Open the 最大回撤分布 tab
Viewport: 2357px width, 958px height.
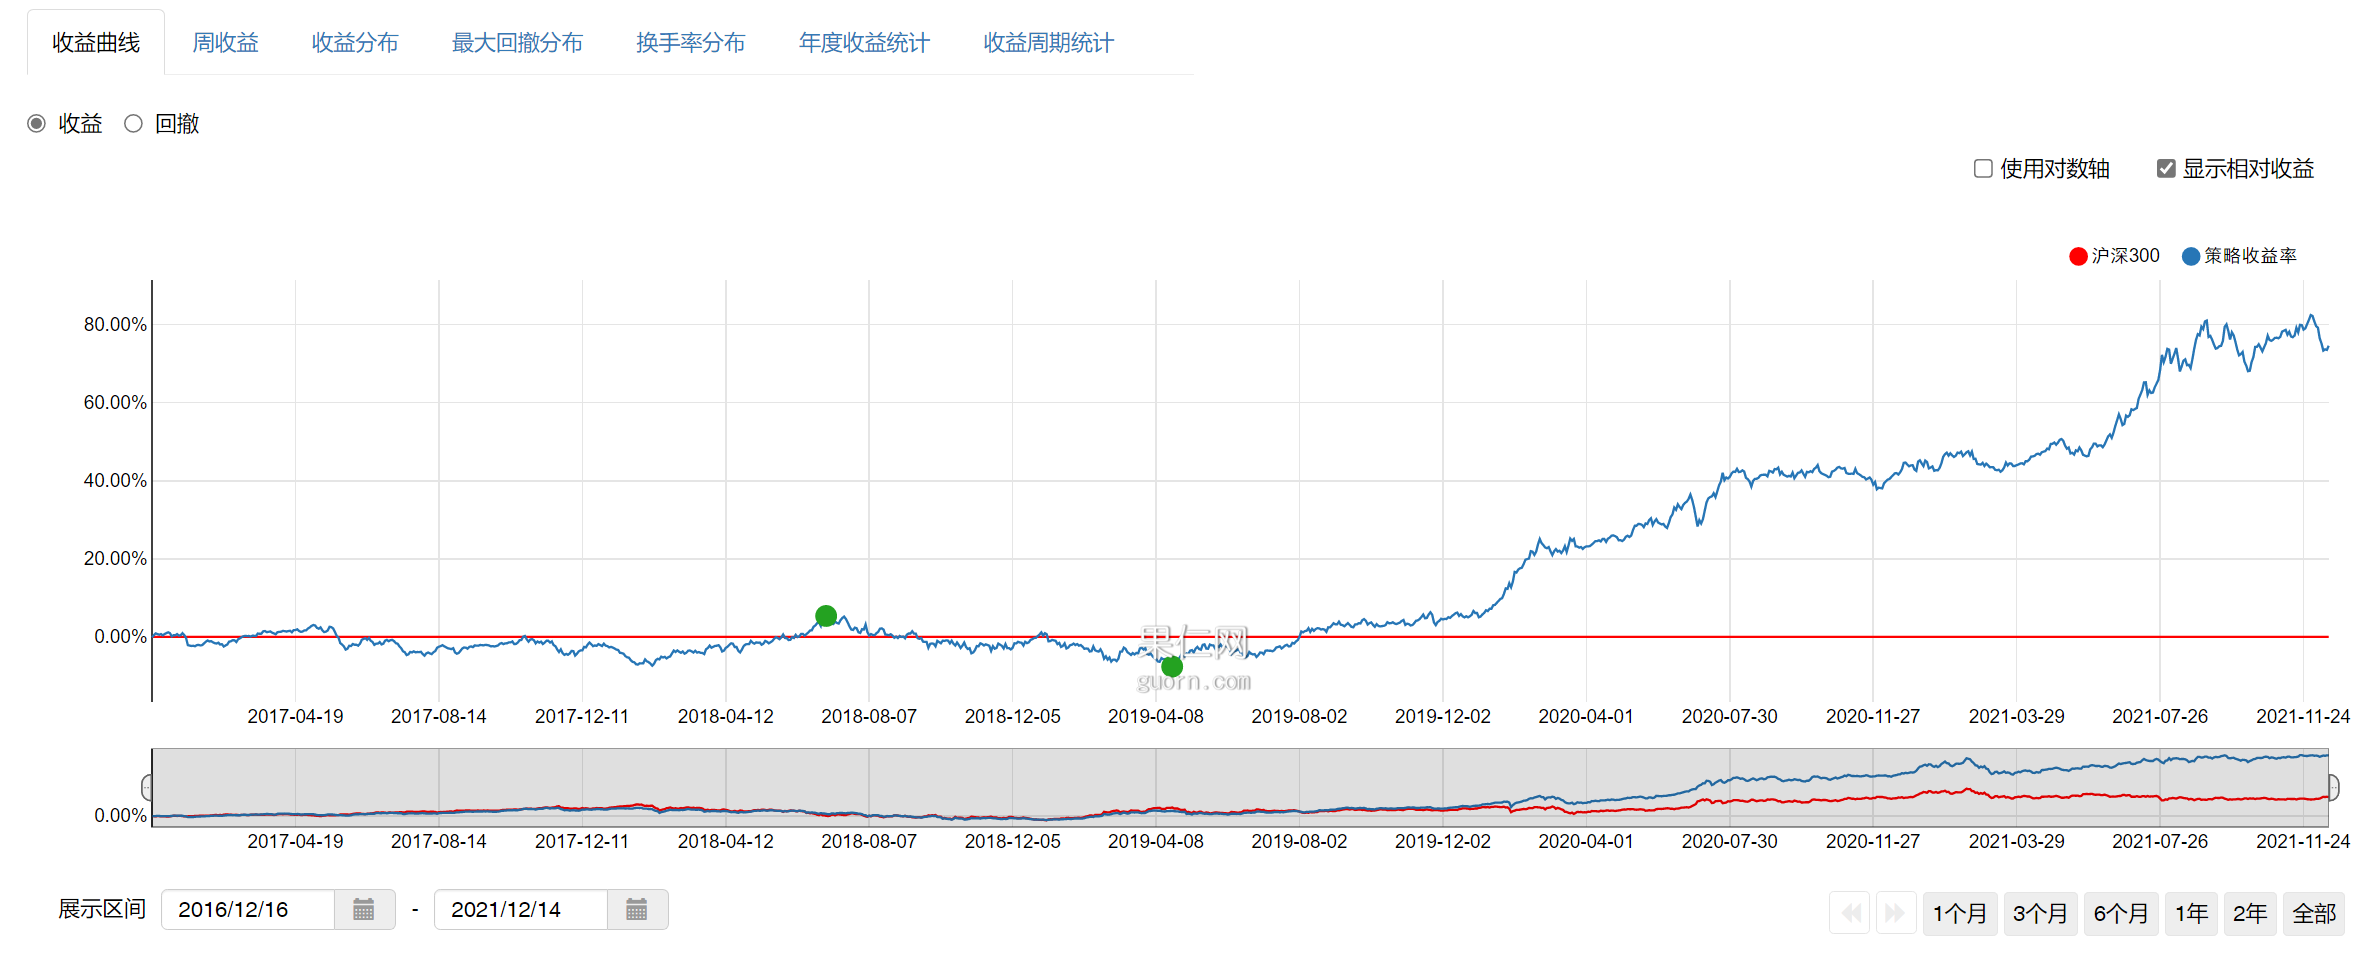pos(517,43)
